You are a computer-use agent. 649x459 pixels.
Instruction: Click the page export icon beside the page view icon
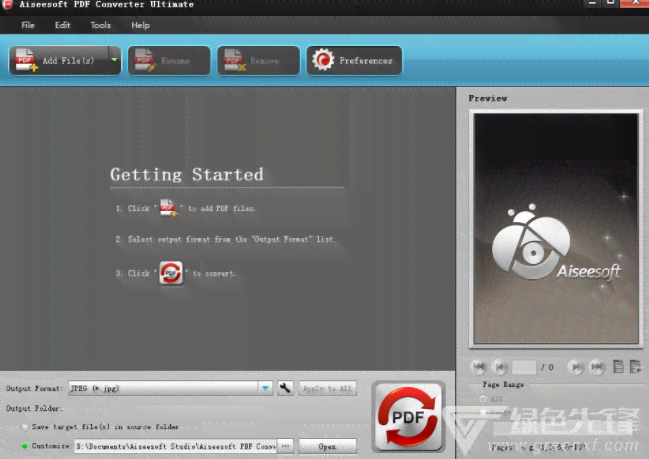[635, 367]
